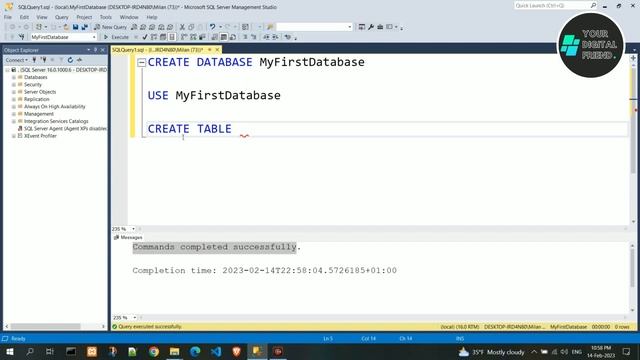Open the File menu
Screen dimensions: 640x360
pos(8,17)
